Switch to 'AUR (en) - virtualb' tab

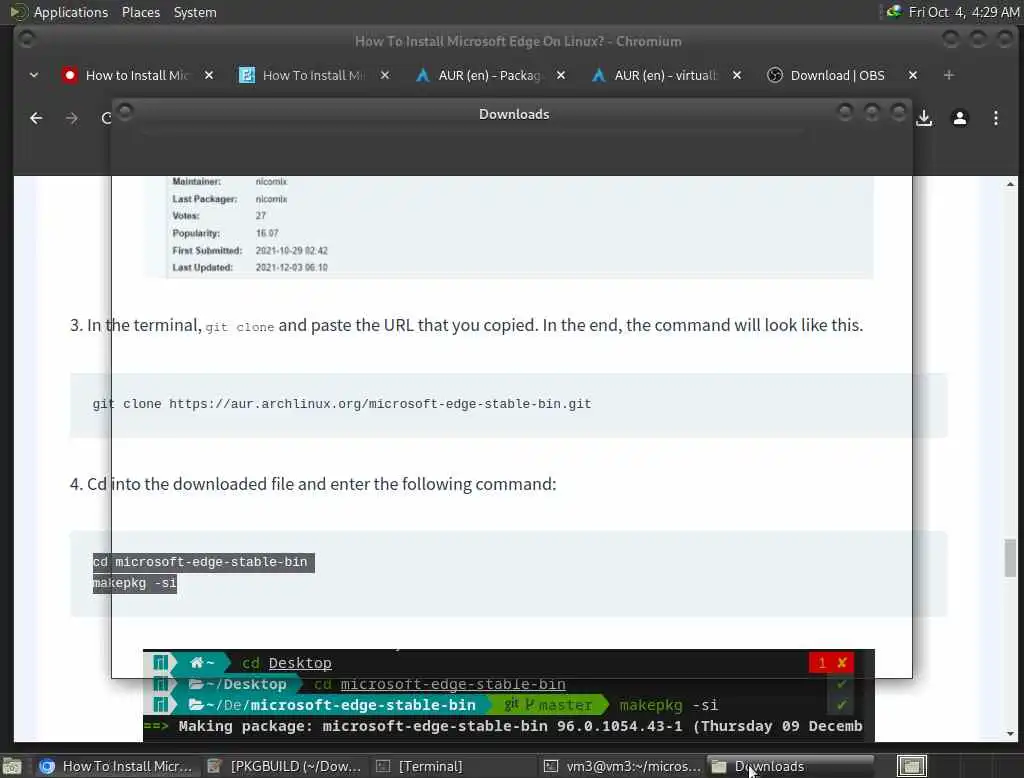(x=664, y=75)
